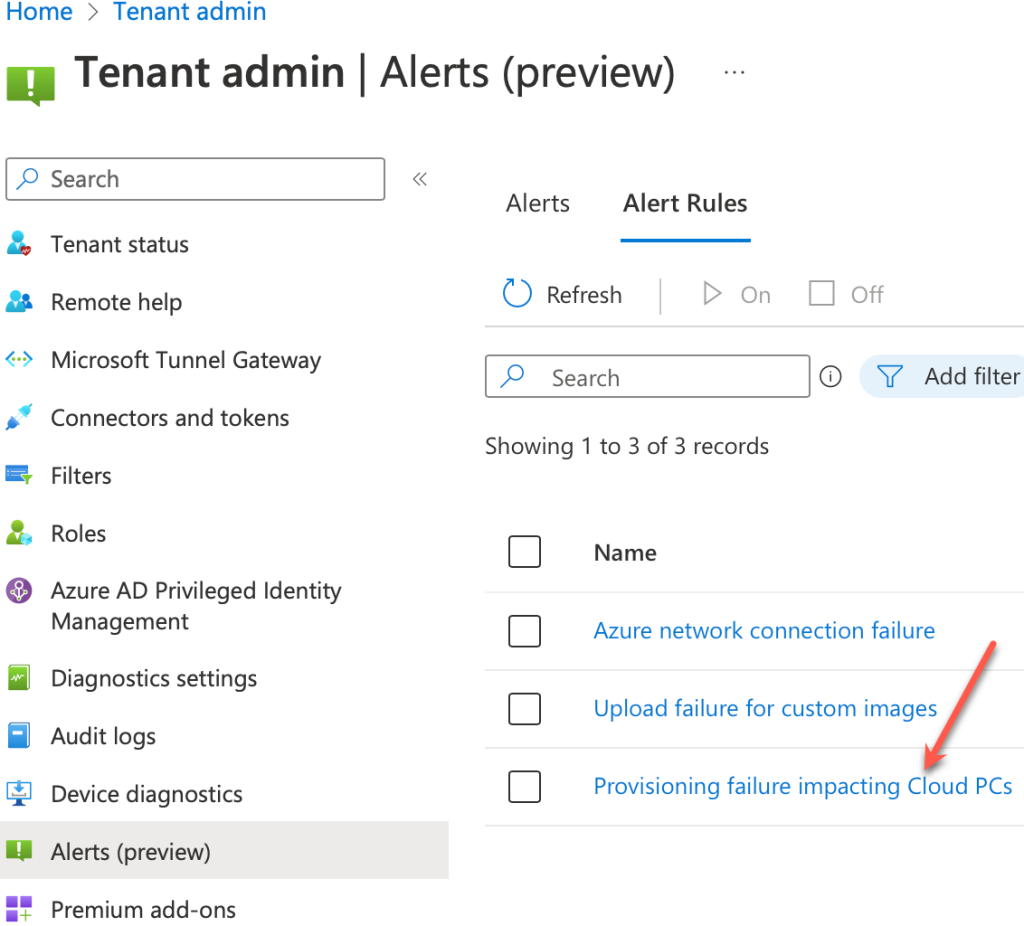Viewport: 1024px width, 926px height.
Task: Open Premium add-ons
Action: [x=144, y=910]
